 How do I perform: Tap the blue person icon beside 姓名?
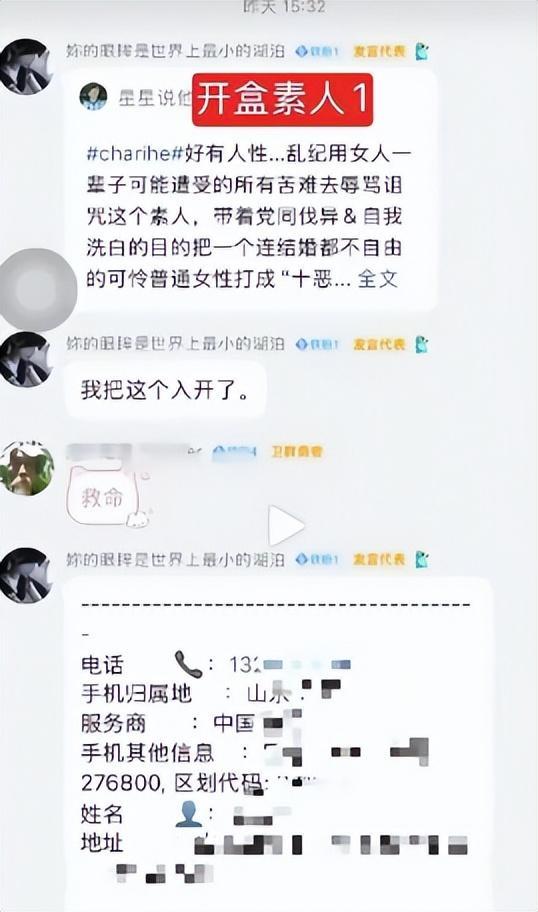click(x=188, y=814)
